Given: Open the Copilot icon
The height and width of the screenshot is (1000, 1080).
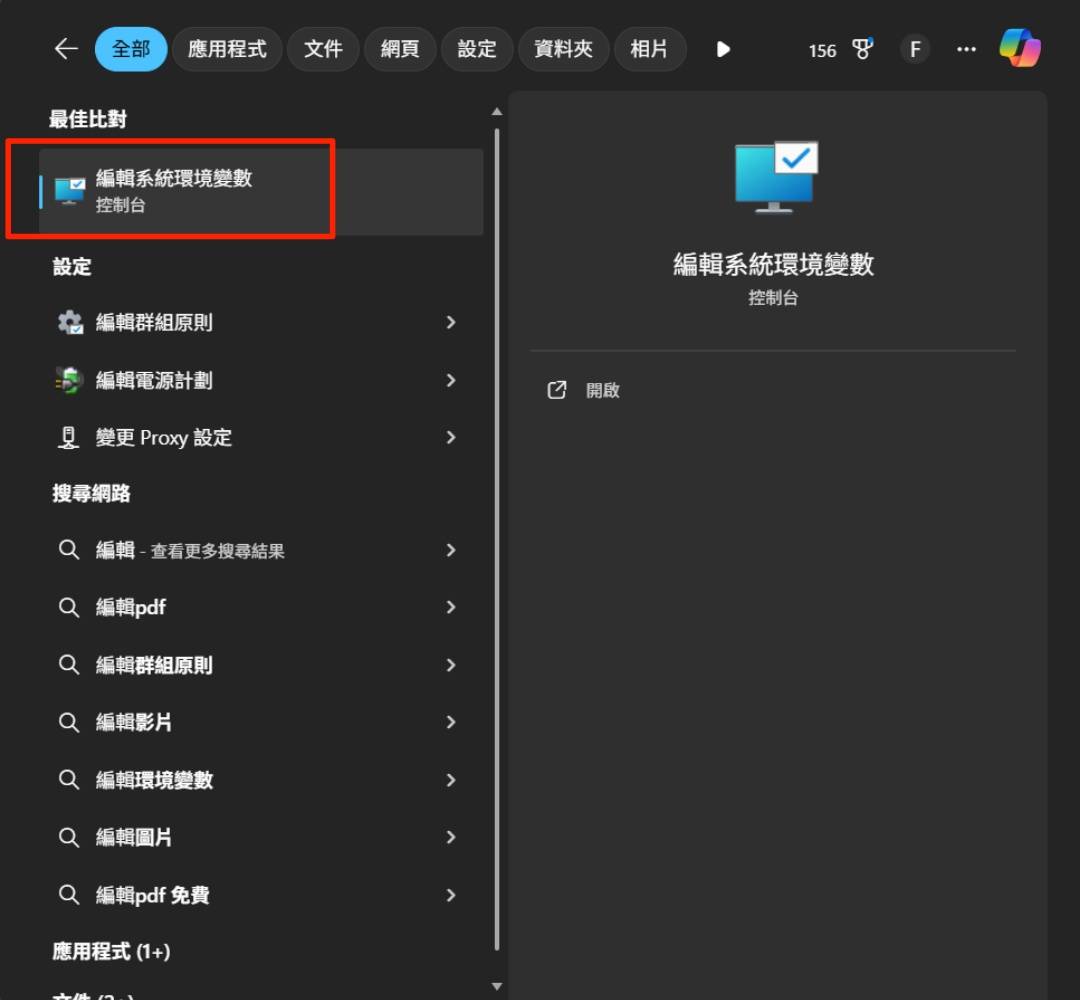Looking at the screenshot, I should (1020, 49).
